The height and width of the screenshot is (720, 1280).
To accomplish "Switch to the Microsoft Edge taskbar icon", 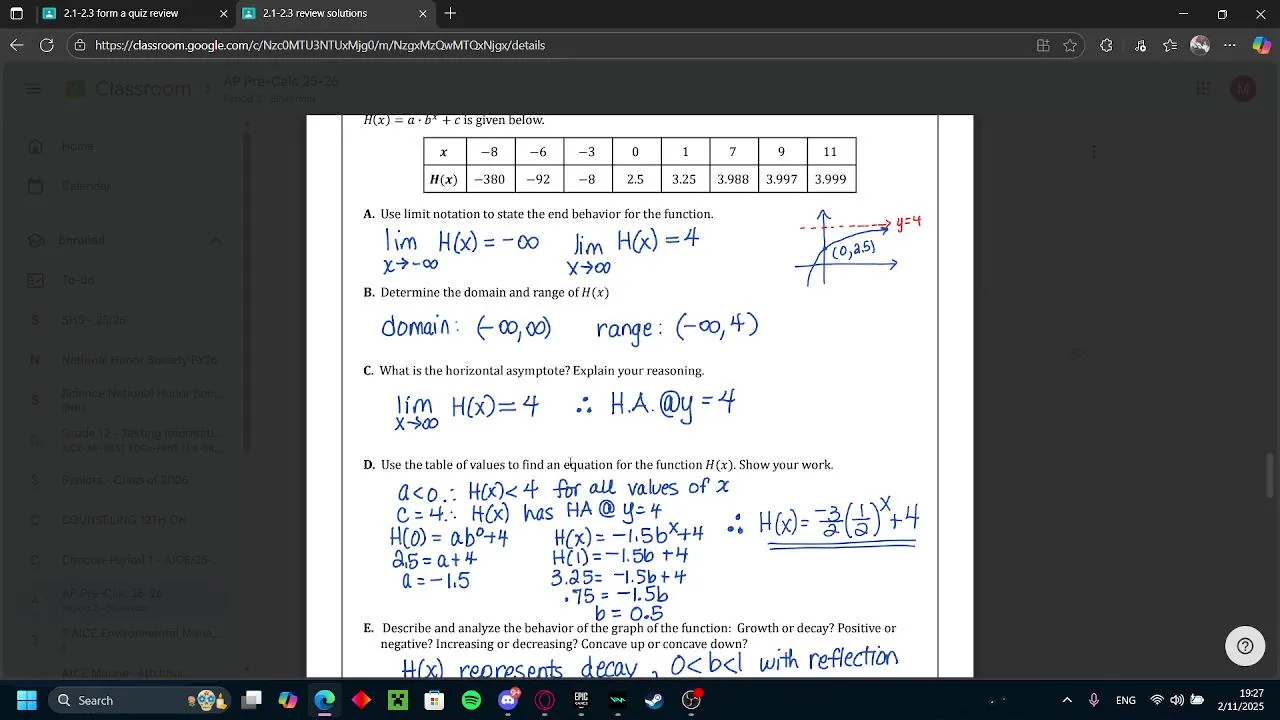I will 325,700.
